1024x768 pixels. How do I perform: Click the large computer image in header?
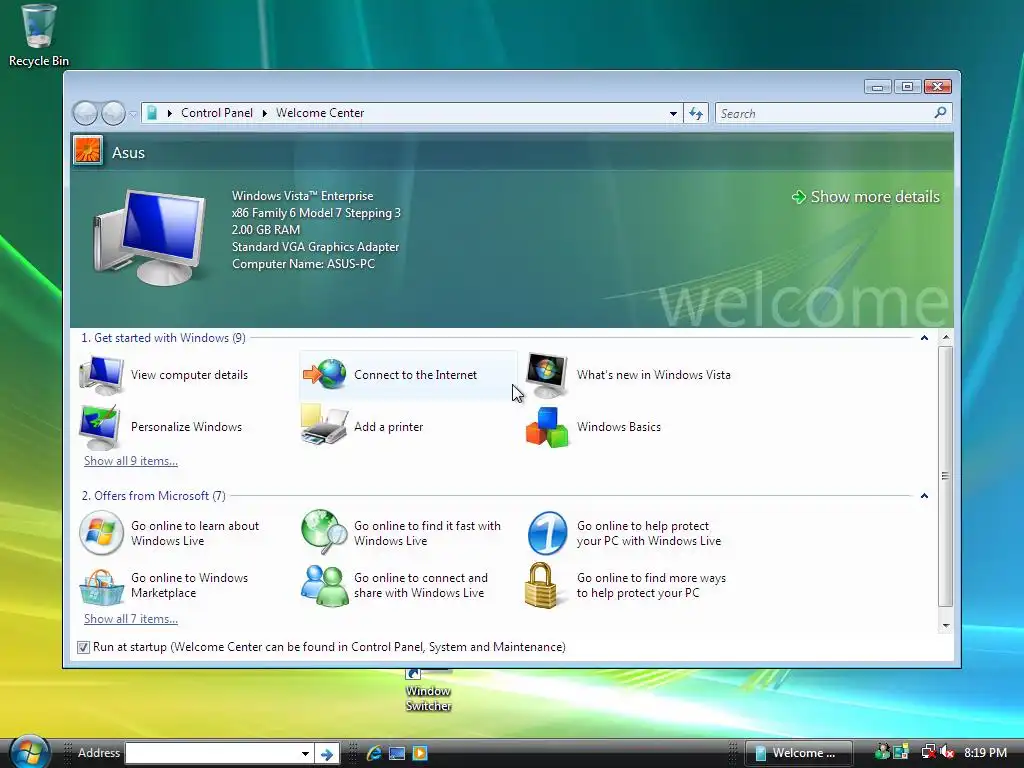(149, 236)
